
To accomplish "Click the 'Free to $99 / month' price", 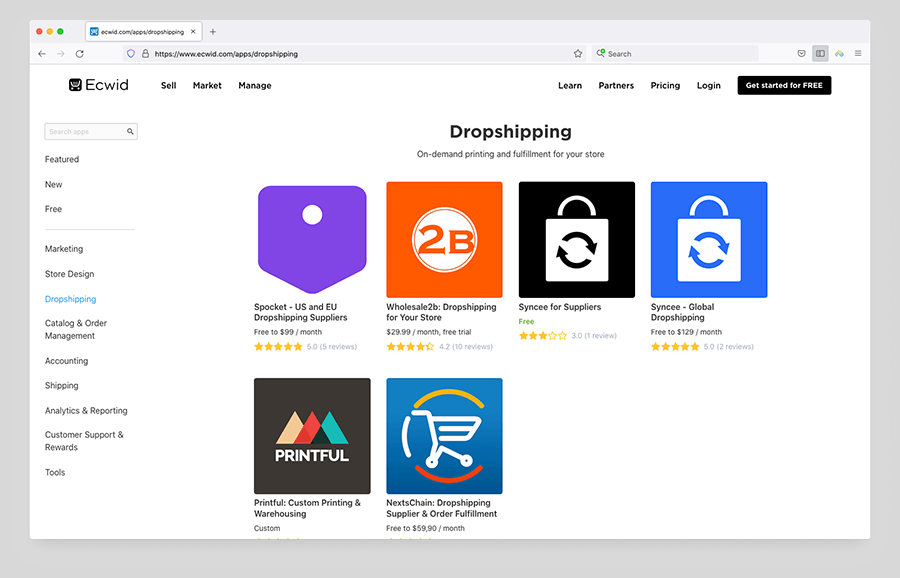I will [288, 332].
